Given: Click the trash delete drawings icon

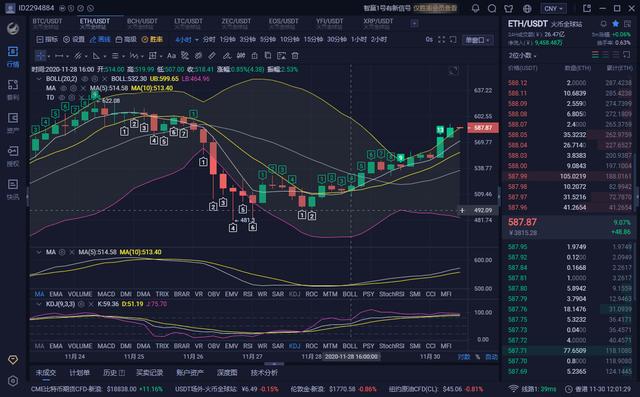Looking at the screenshot, I should coord(295,55).
